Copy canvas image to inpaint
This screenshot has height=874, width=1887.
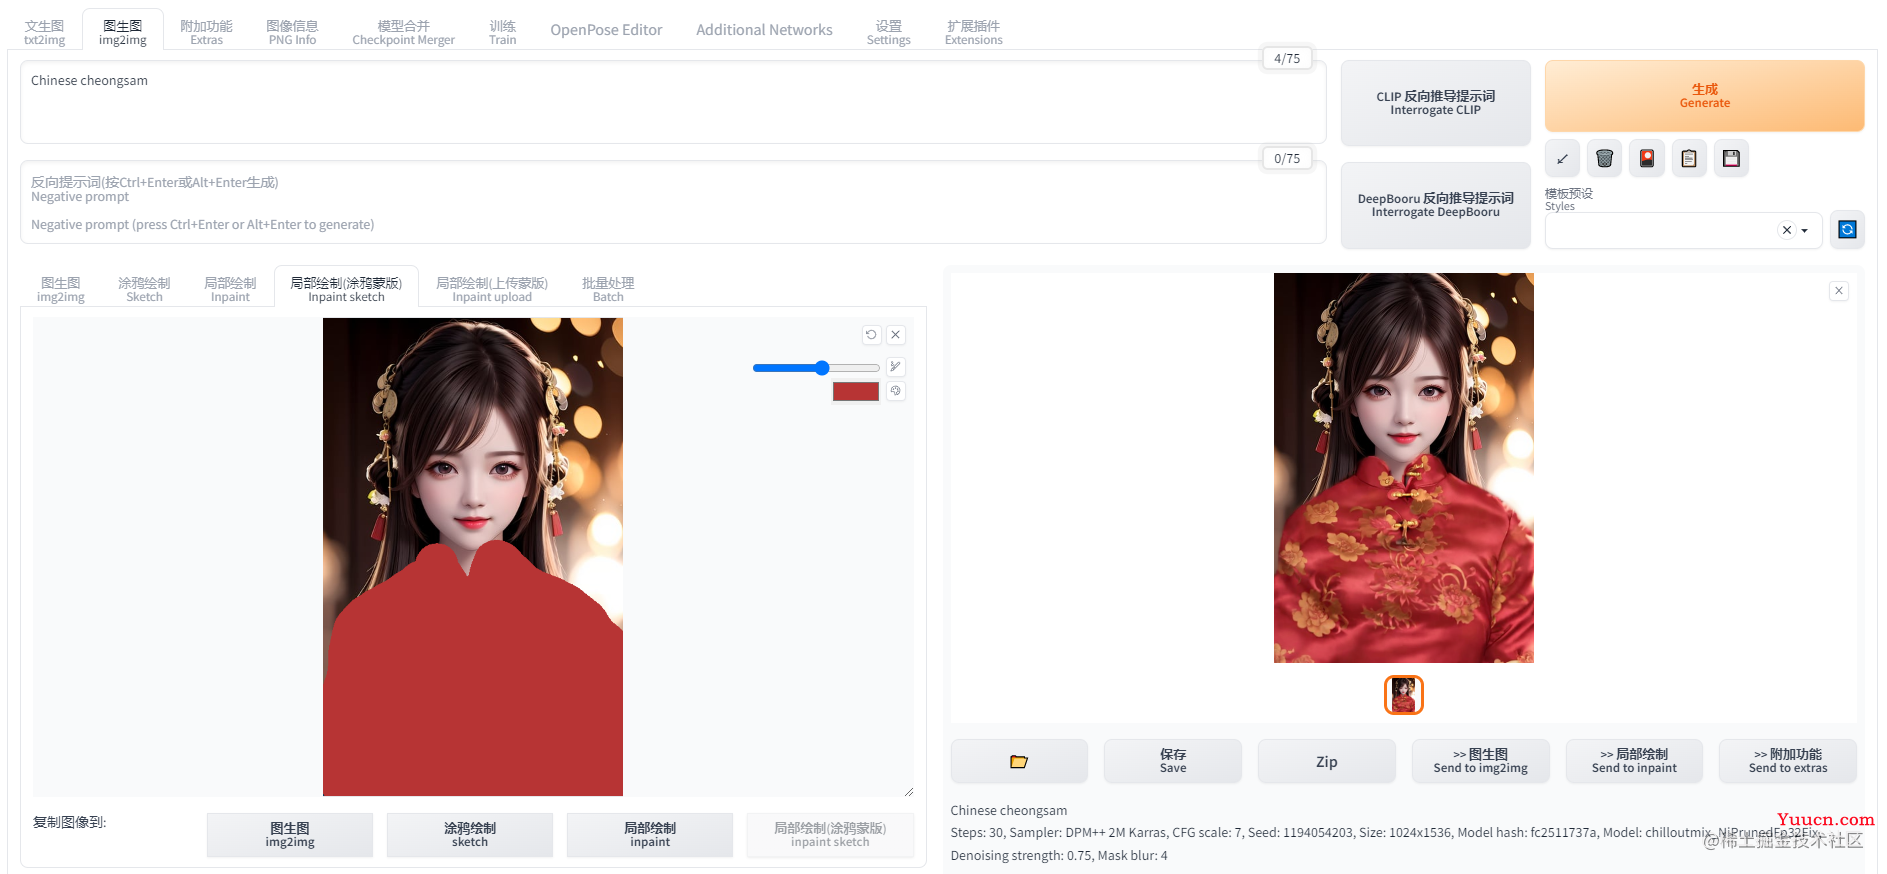tap(650, 835)
